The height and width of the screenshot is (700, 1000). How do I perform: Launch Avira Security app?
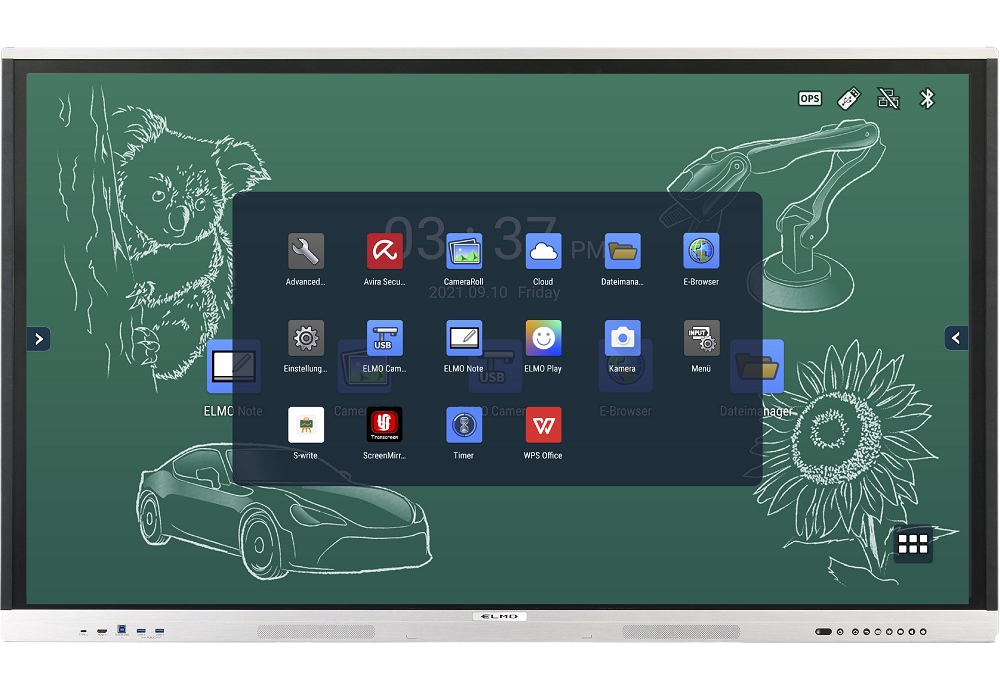[x=385, y=251]
